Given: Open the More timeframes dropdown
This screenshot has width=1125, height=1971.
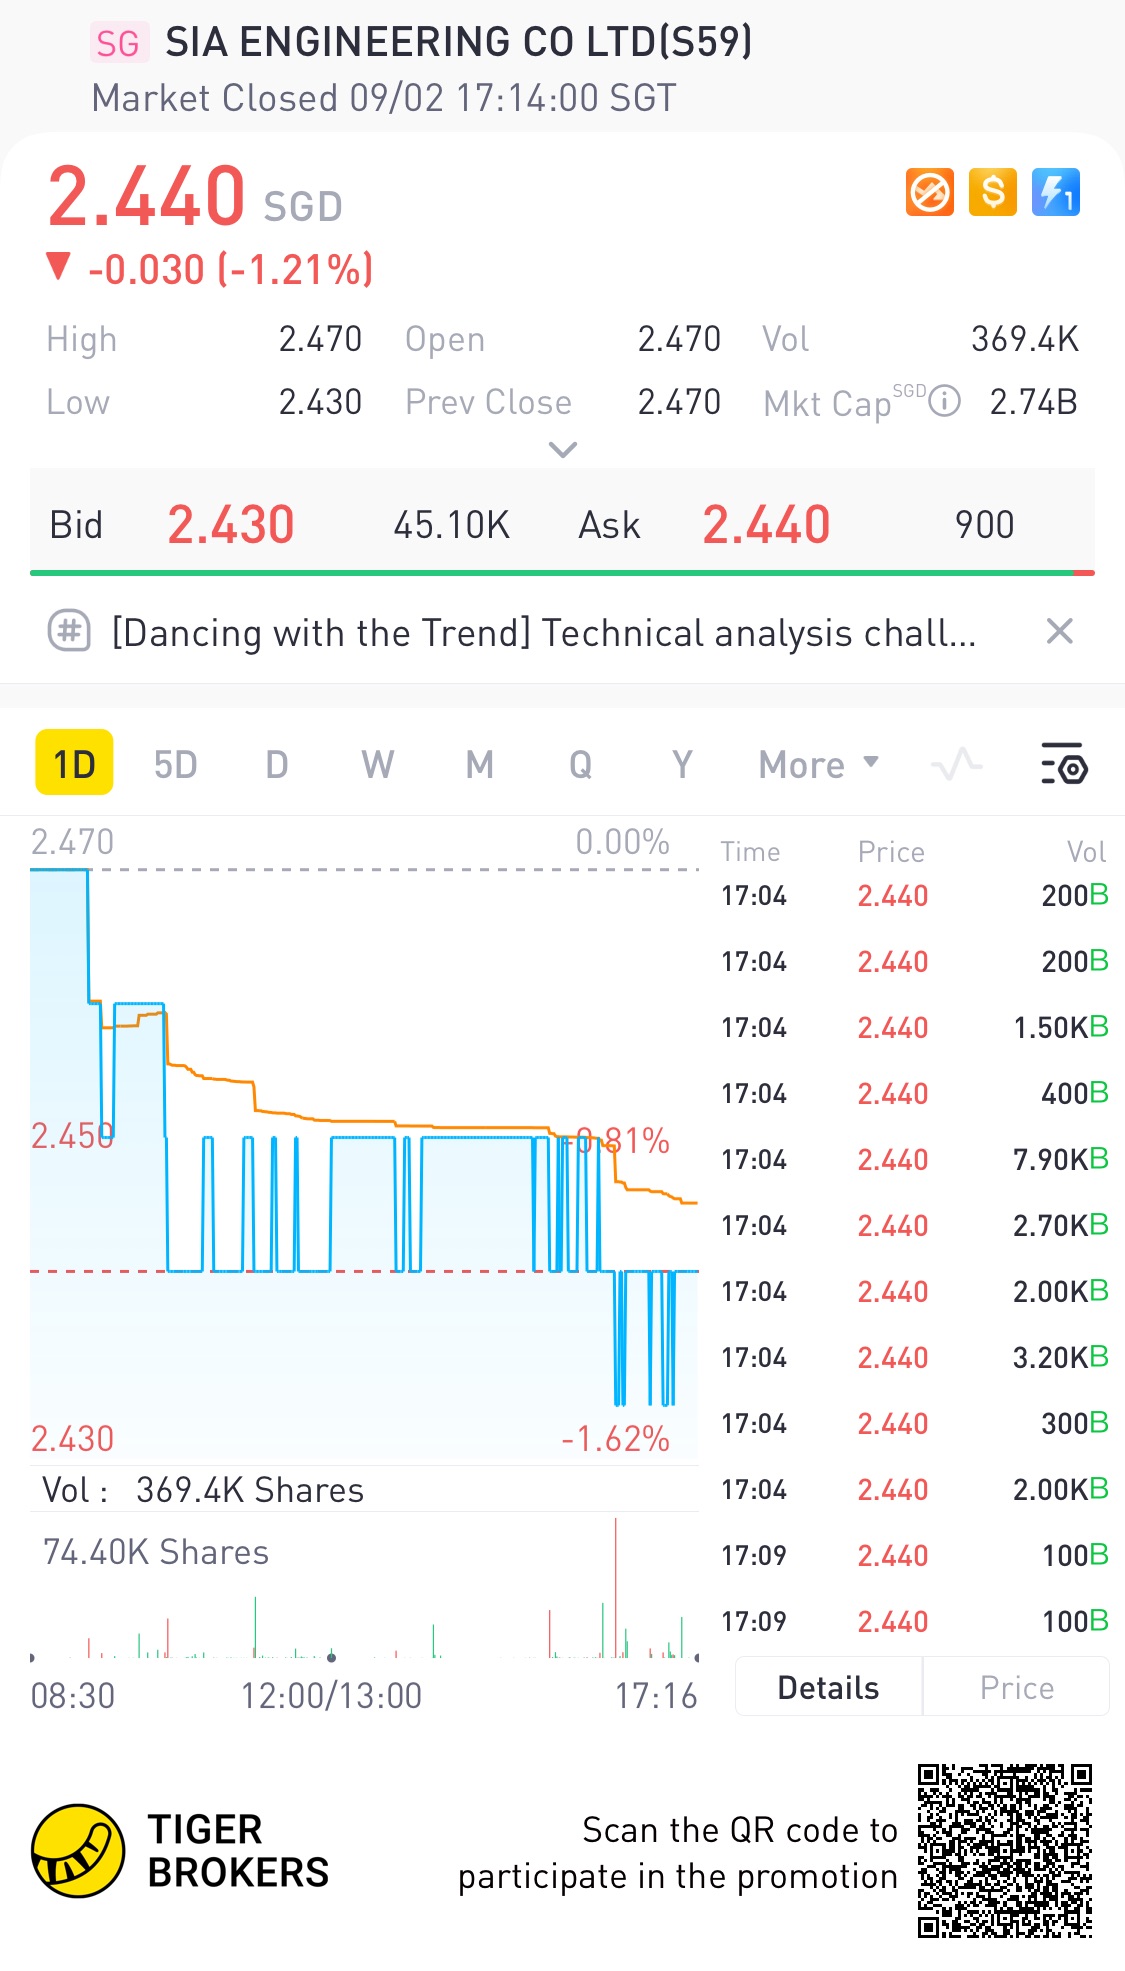Looking at the screenshot, I should click(818, 765).
